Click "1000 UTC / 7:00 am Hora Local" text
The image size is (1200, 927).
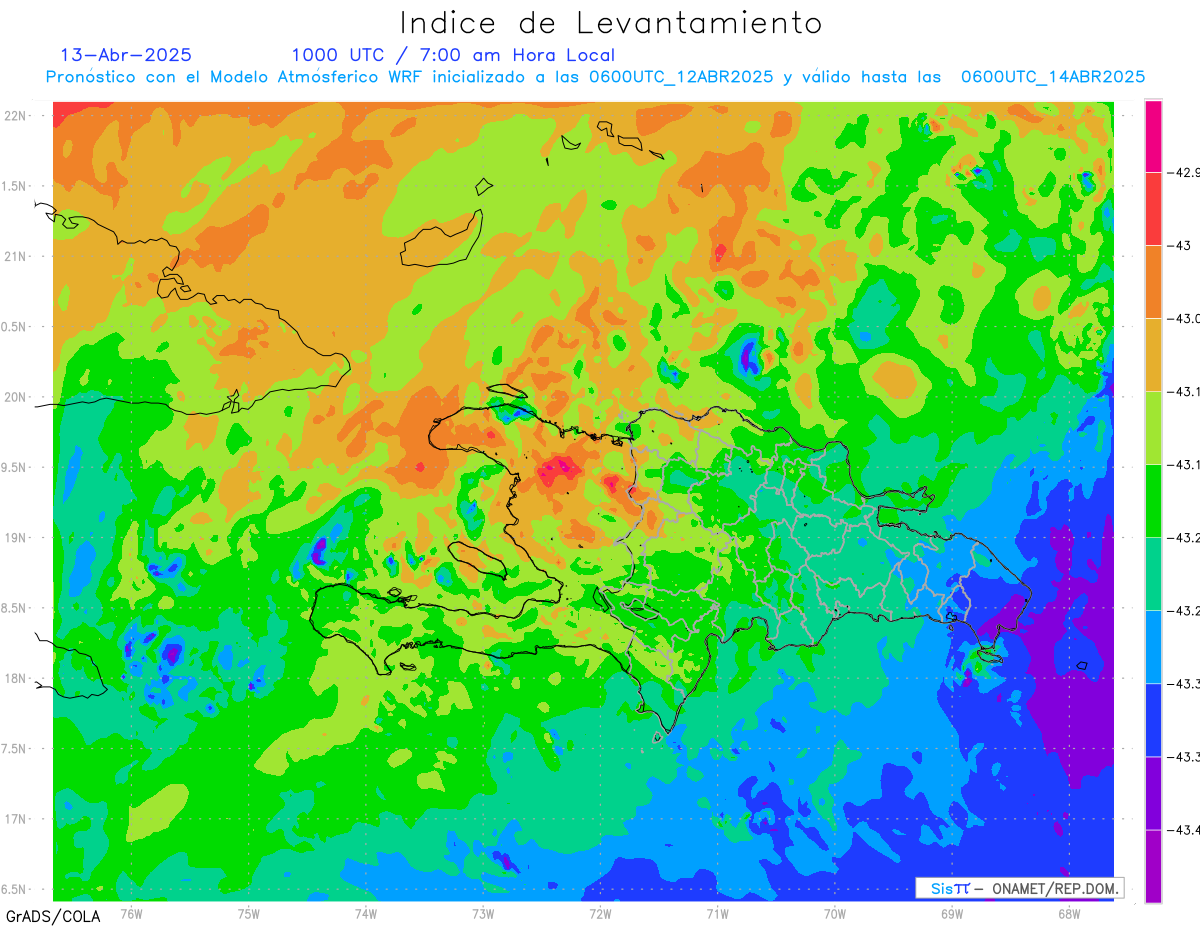(x=453, y=55)
